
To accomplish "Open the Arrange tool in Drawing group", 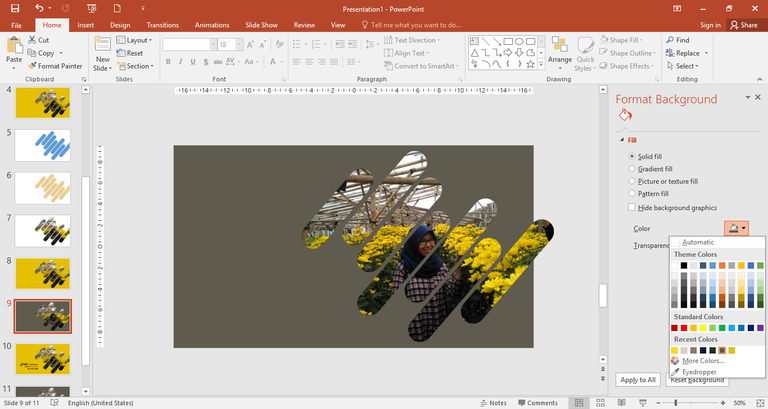I will (x=559, y=52).
